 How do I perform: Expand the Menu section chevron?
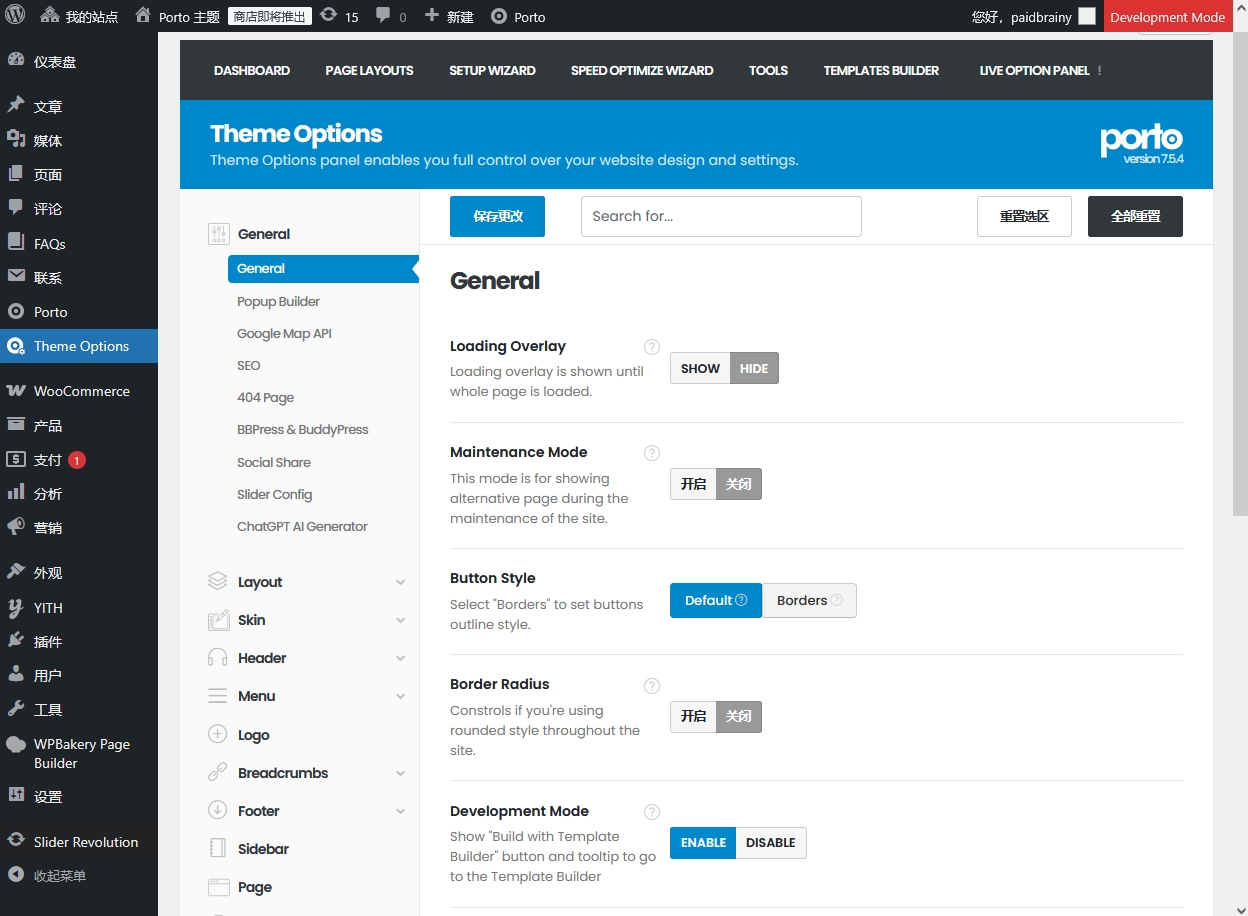(400, 696)
